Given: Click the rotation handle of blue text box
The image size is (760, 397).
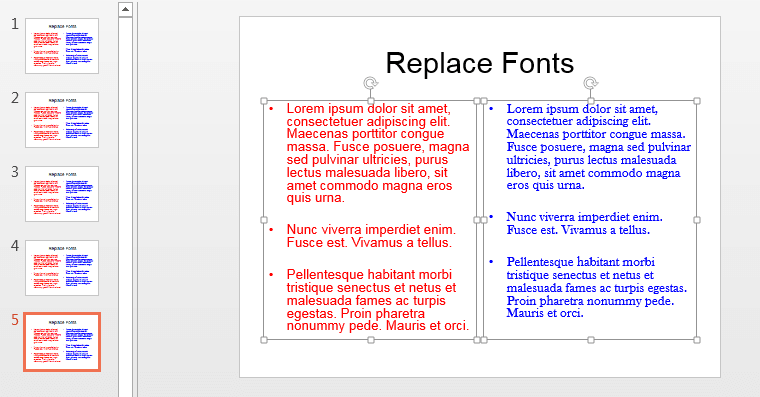Looking at the screenshot, I should 590,83.
